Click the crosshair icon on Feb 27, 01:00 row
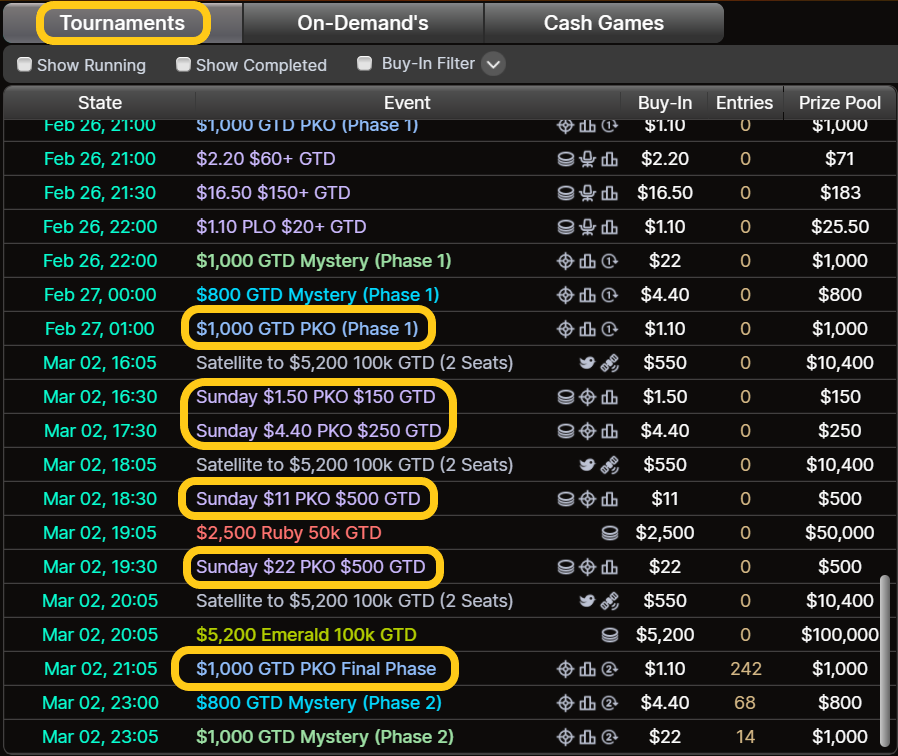898x756 pixels. pos(565,329)
